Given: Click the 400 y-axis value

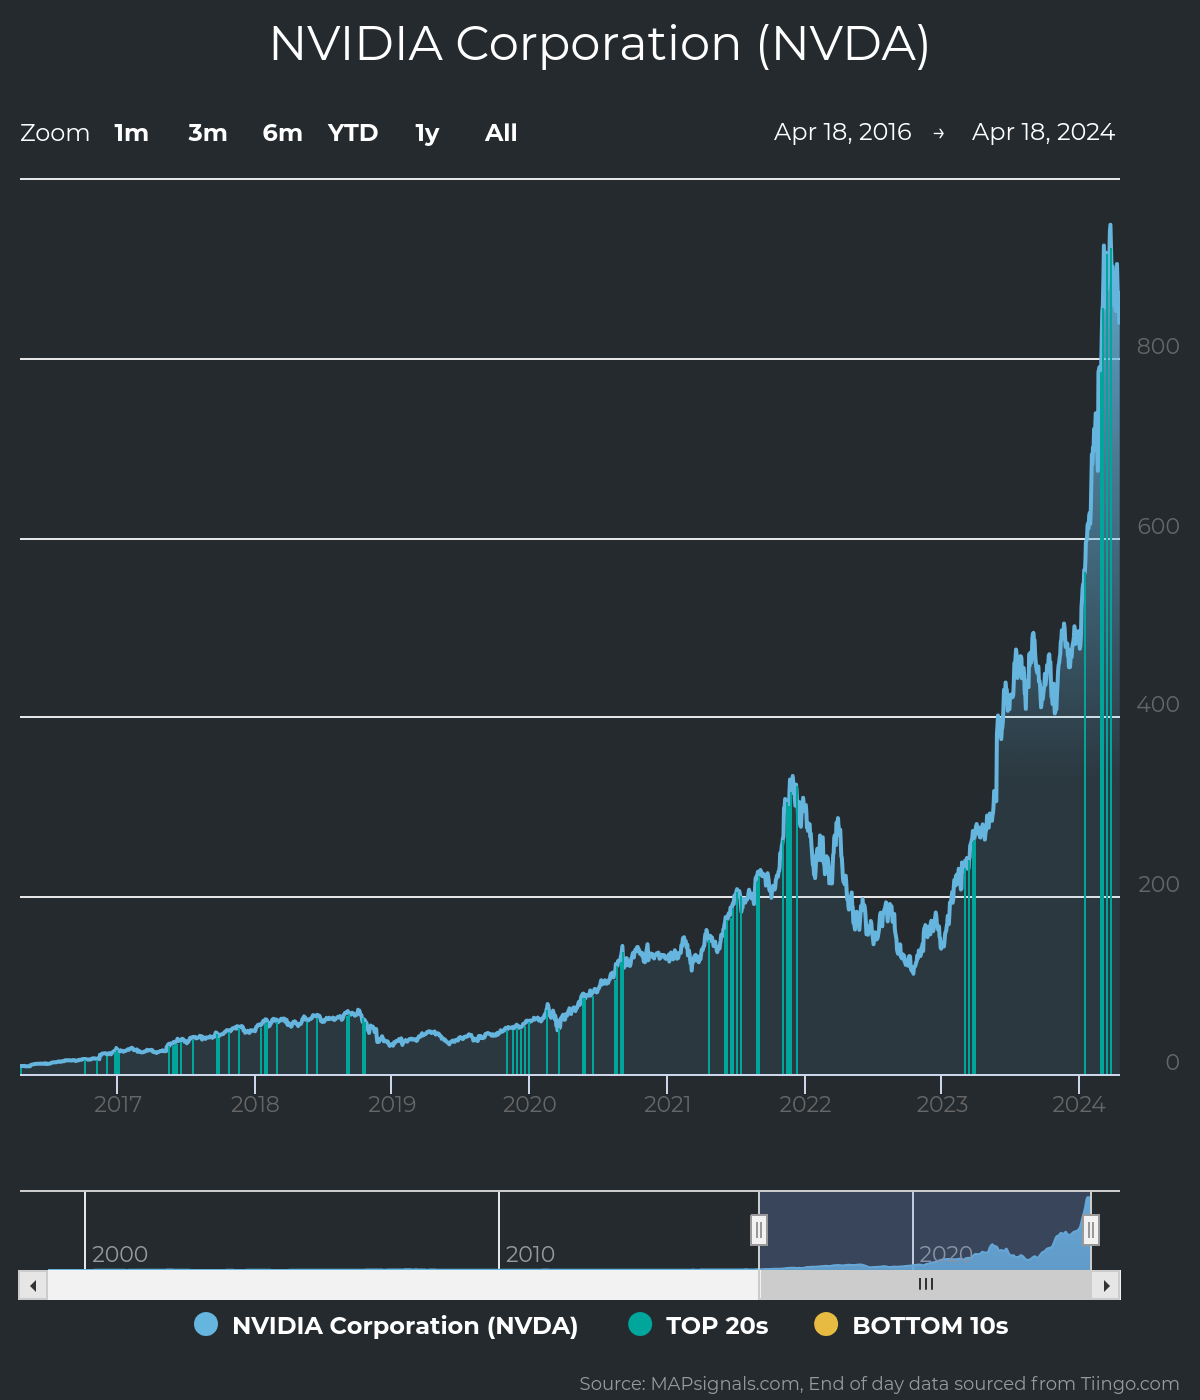Looking at the screenshot, I should [1159, 704].
